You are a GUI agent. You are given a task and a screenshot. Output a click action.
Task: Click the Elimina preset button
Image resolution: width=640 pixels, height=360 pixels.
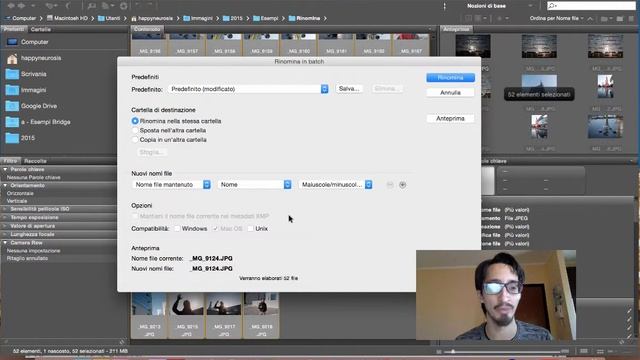coord(386,89)
